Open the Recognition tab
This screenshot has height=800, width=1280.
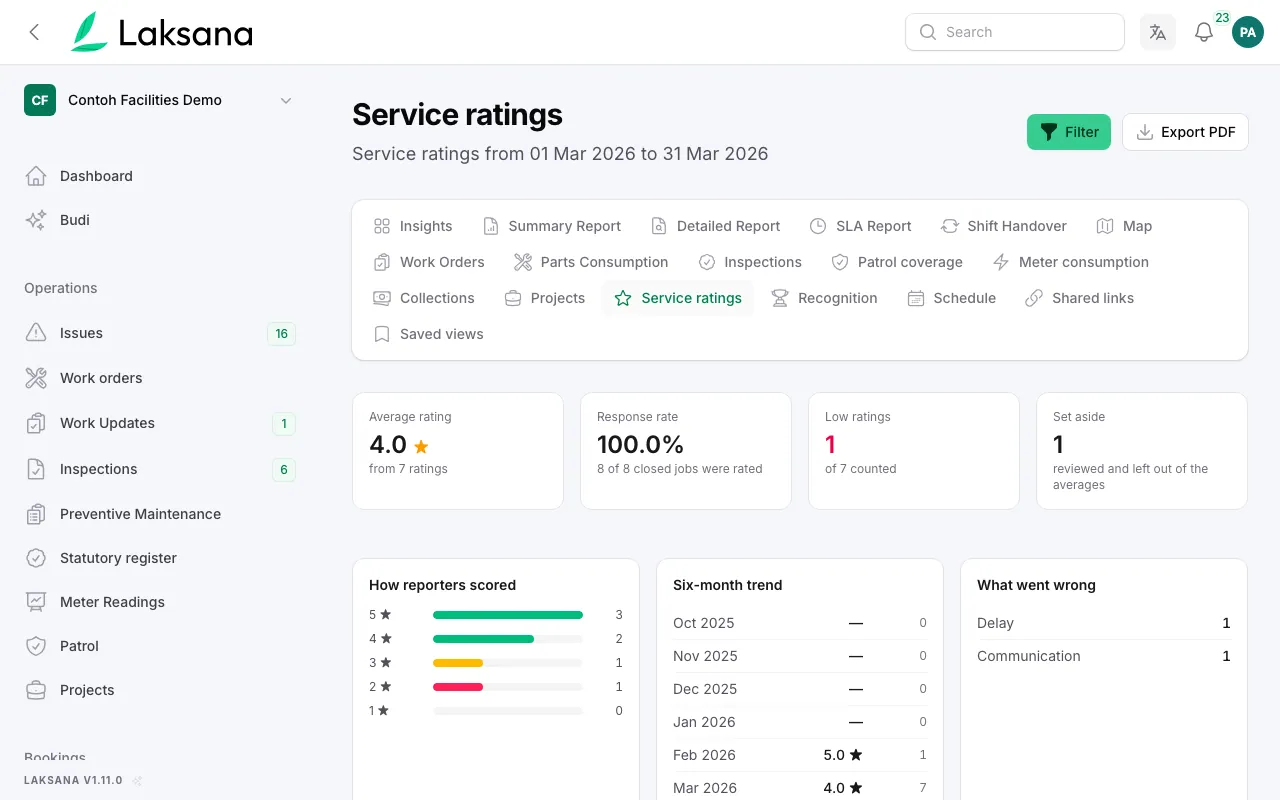(824, 298)
